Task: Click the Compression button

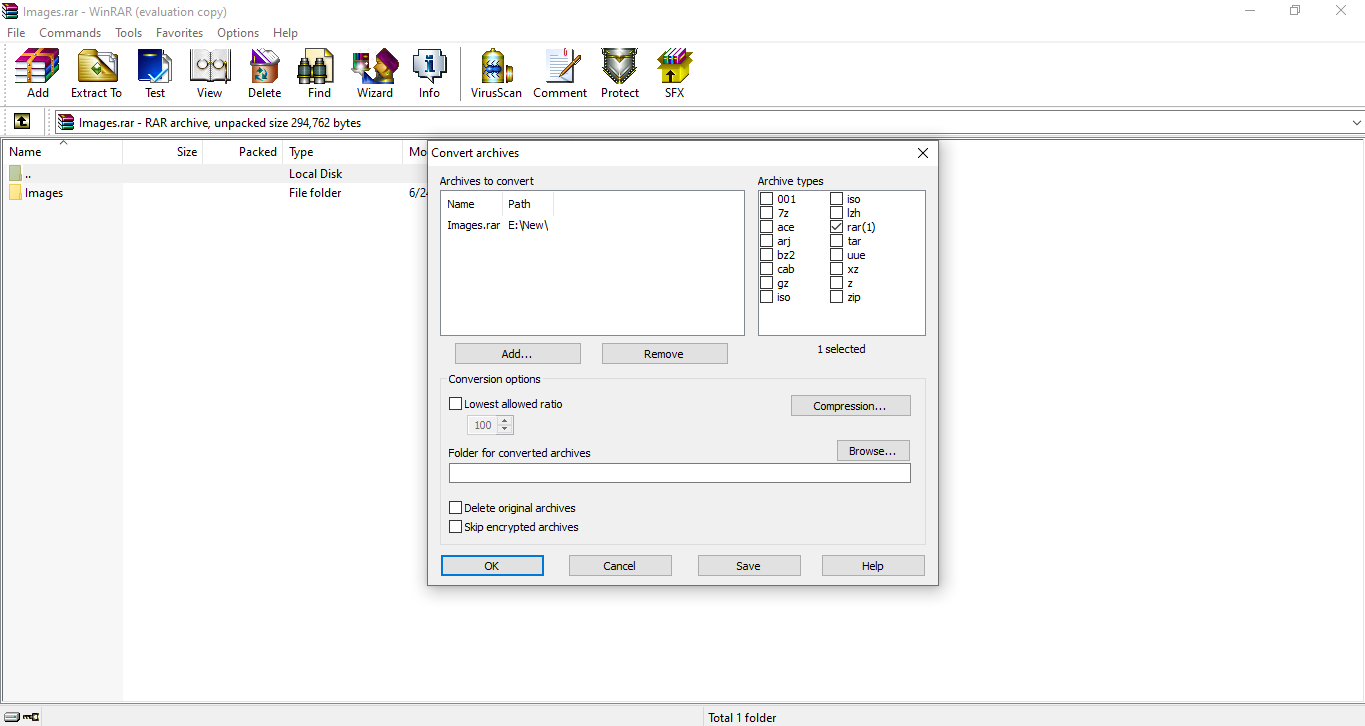Action: click(x=850, y=405)
